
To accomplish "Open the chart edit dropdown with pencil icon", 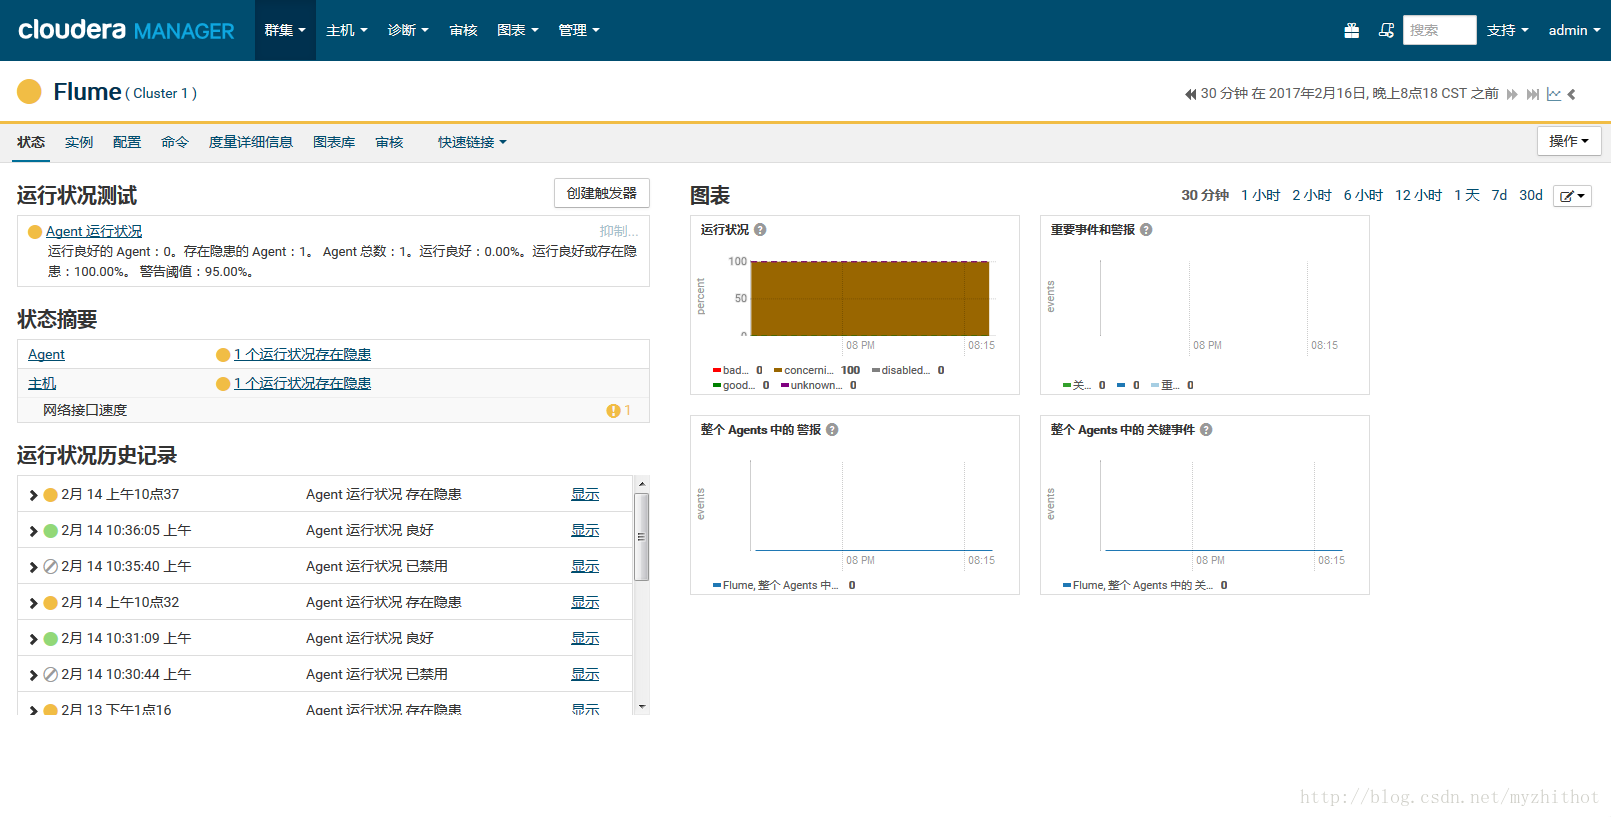I will pyautogui.click(x=1572, y=196).
